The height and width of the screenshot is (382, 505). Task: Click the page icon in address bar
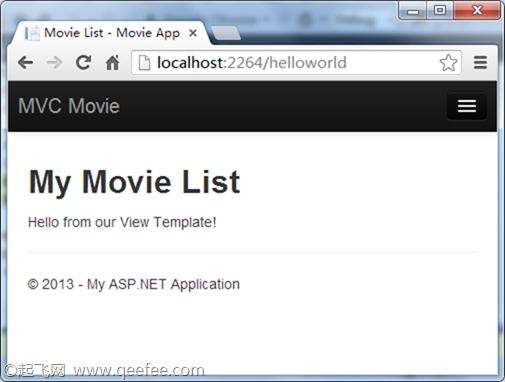click(144, 63)
